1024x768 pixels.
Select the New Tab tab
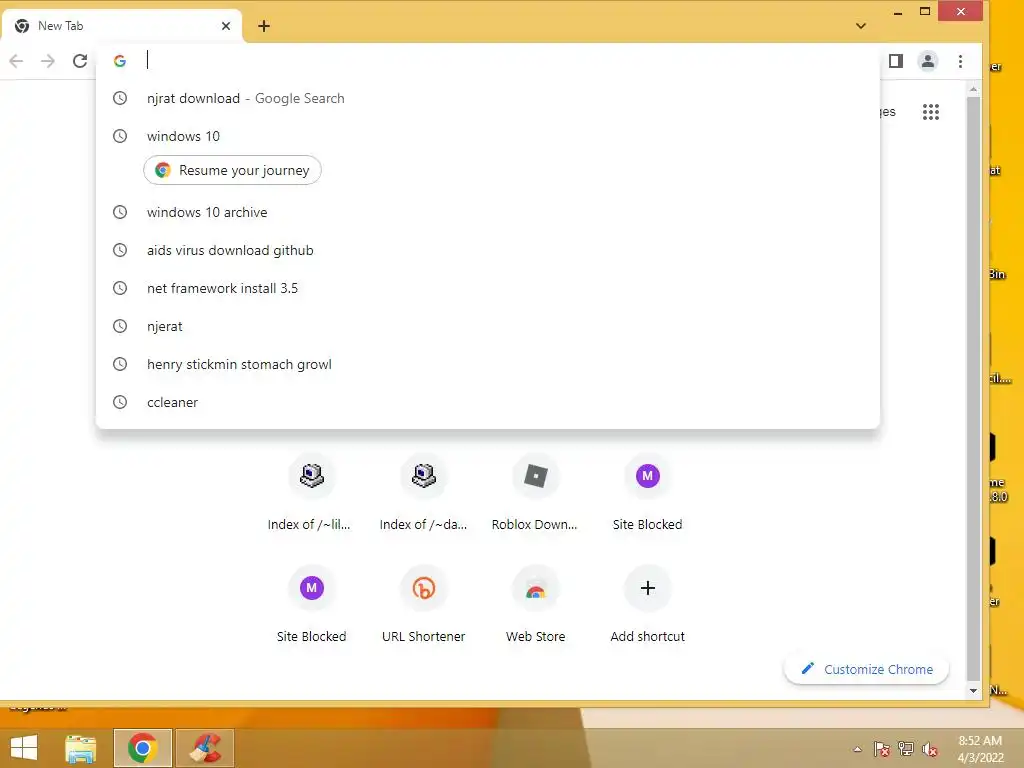click(x=122, y=26)
